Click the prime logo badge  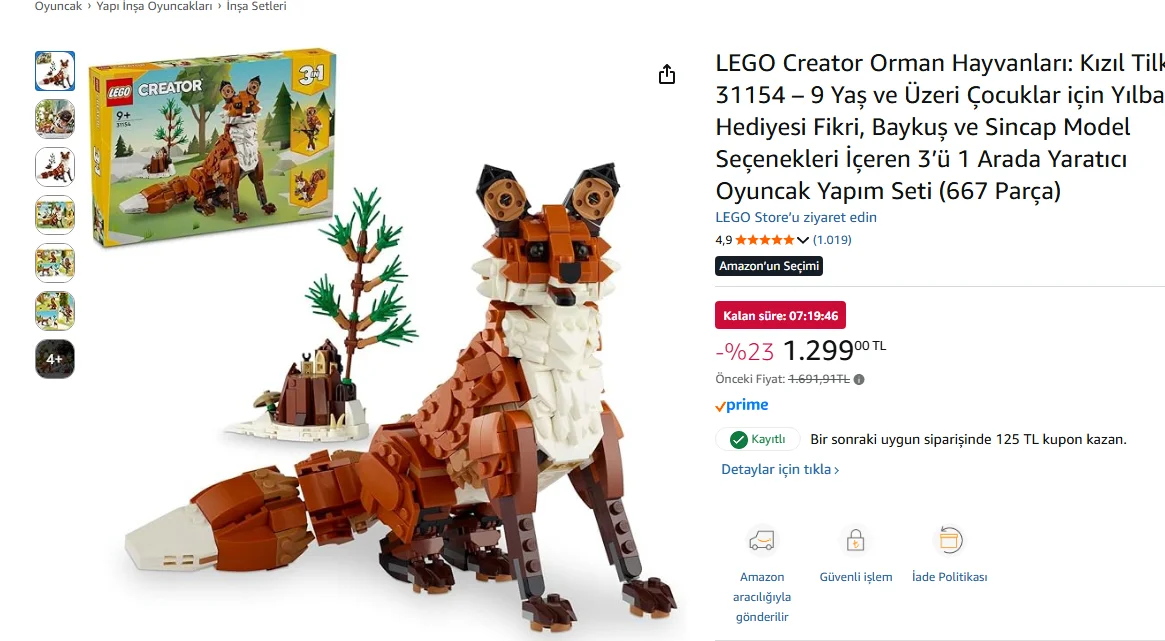[741, 405]
